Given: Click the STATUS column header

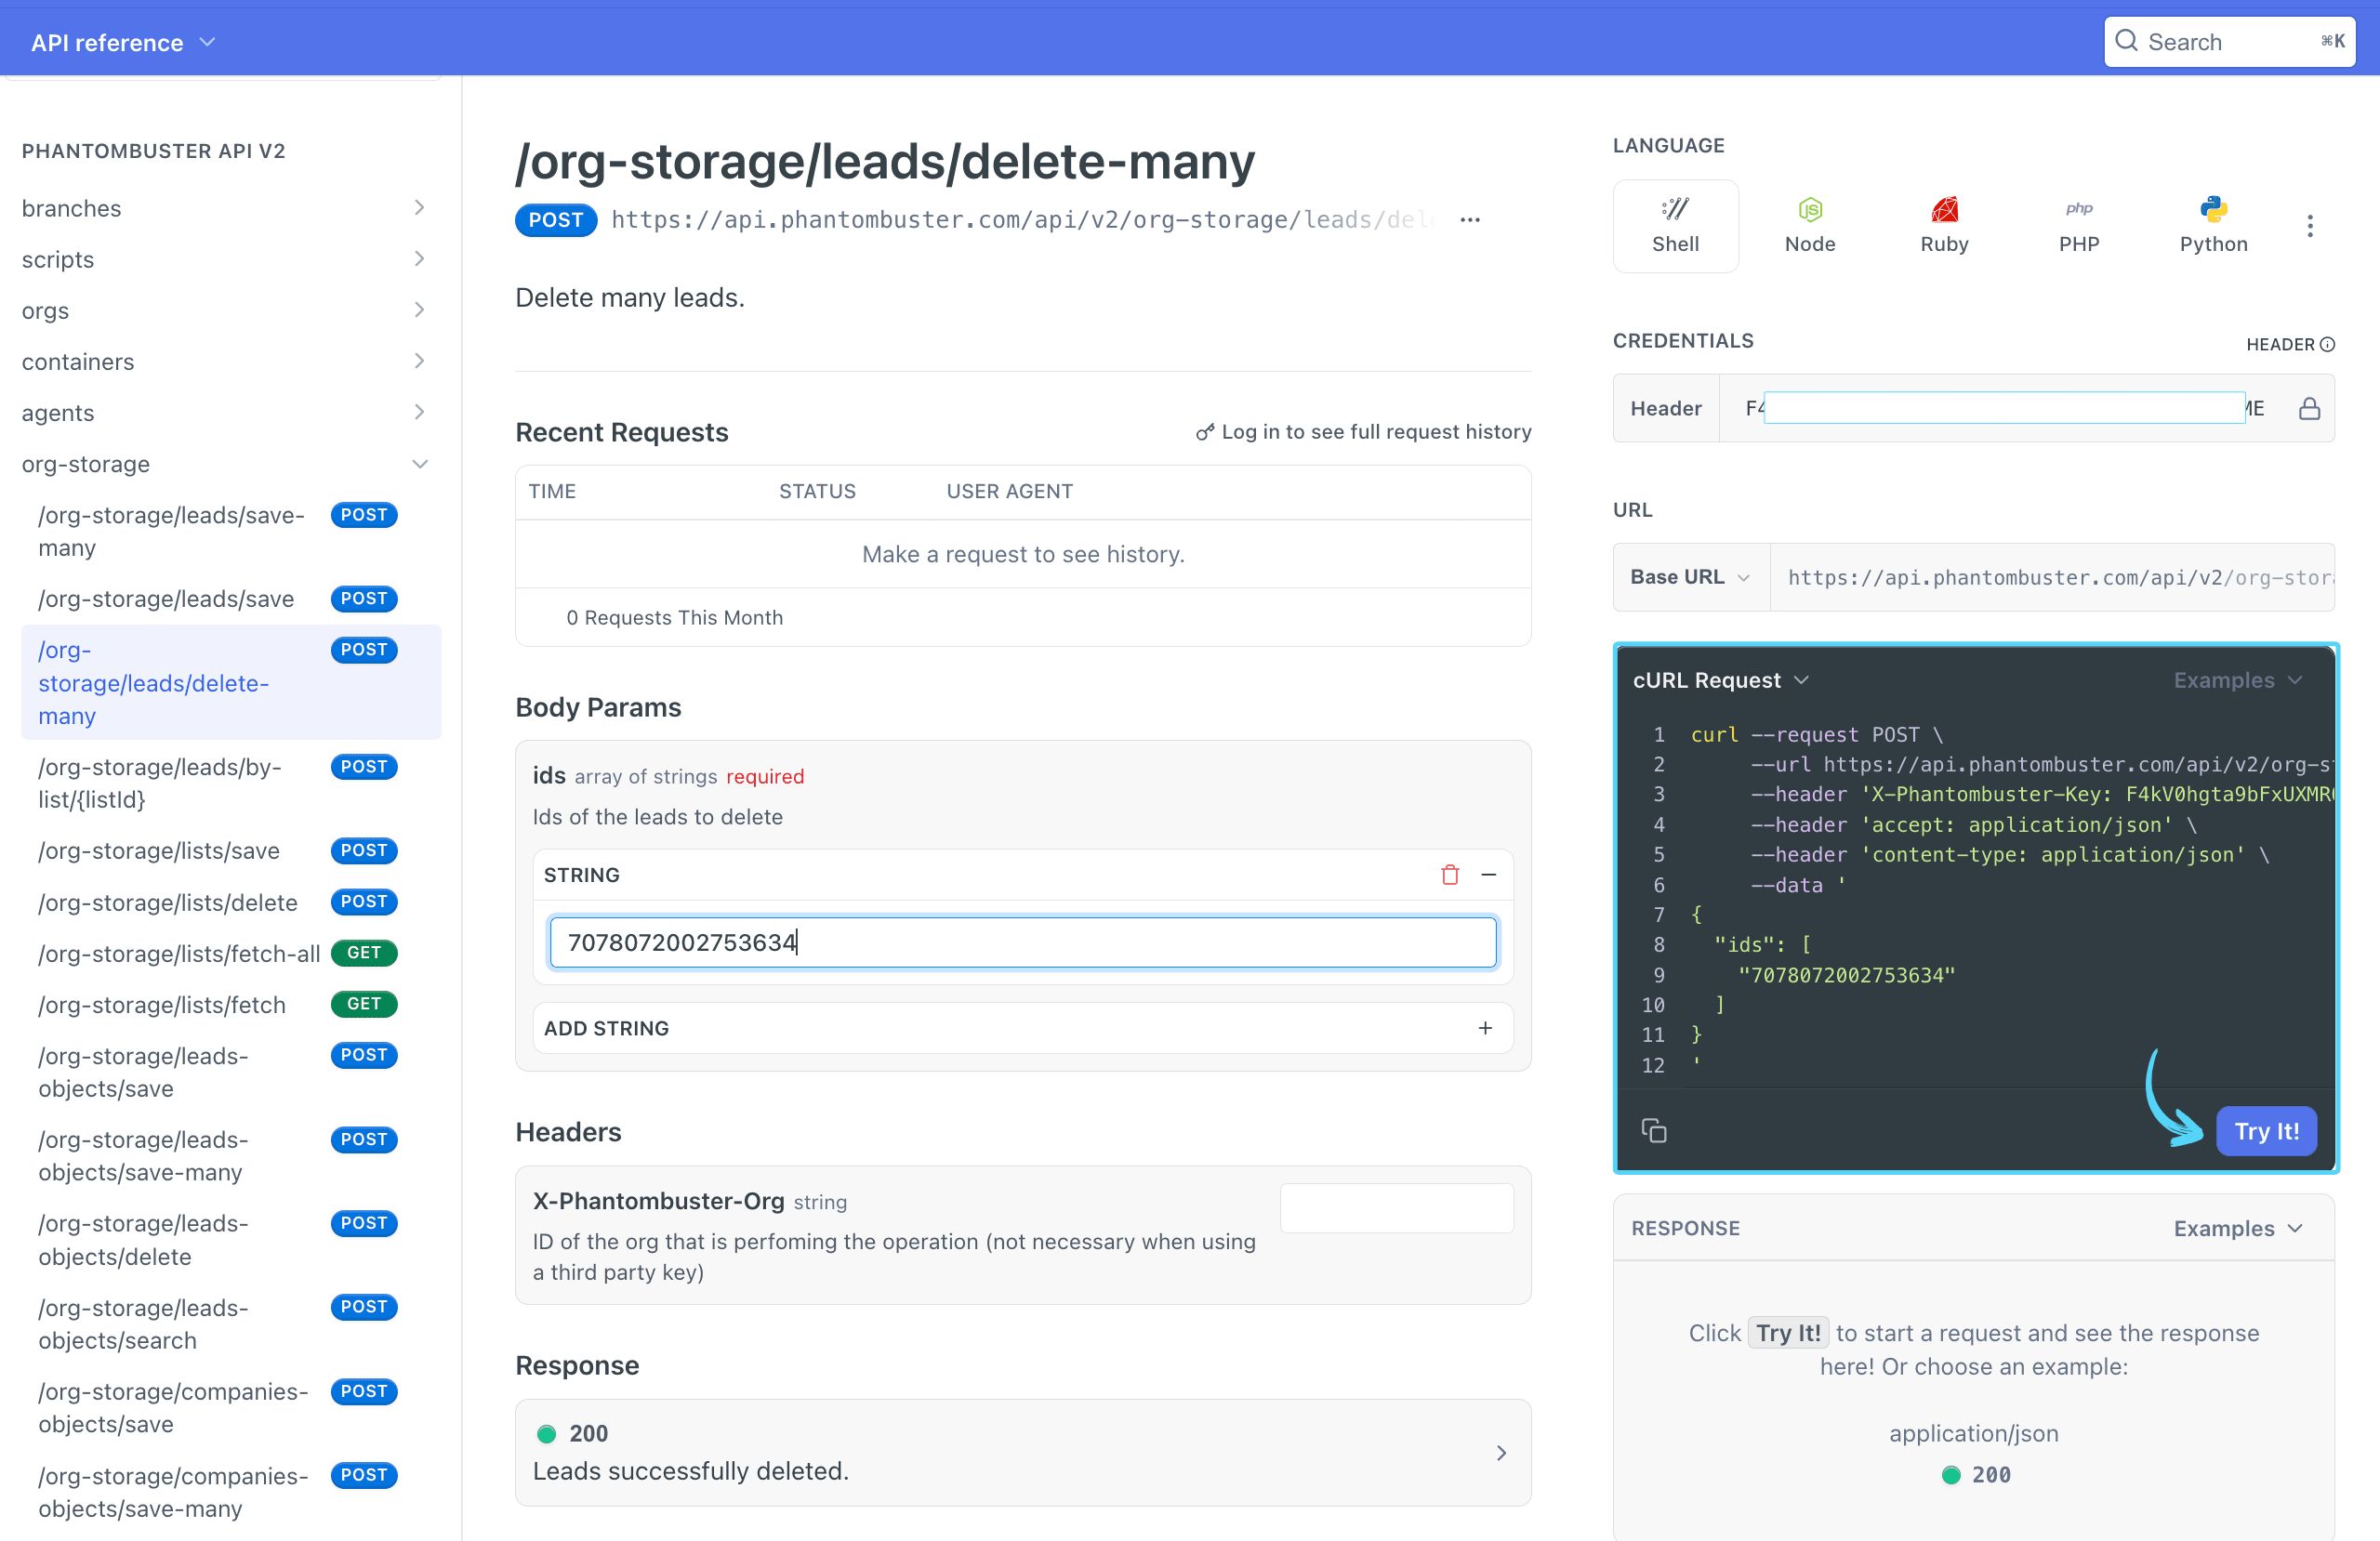Looking at the screenshot, I should (817, 491).
